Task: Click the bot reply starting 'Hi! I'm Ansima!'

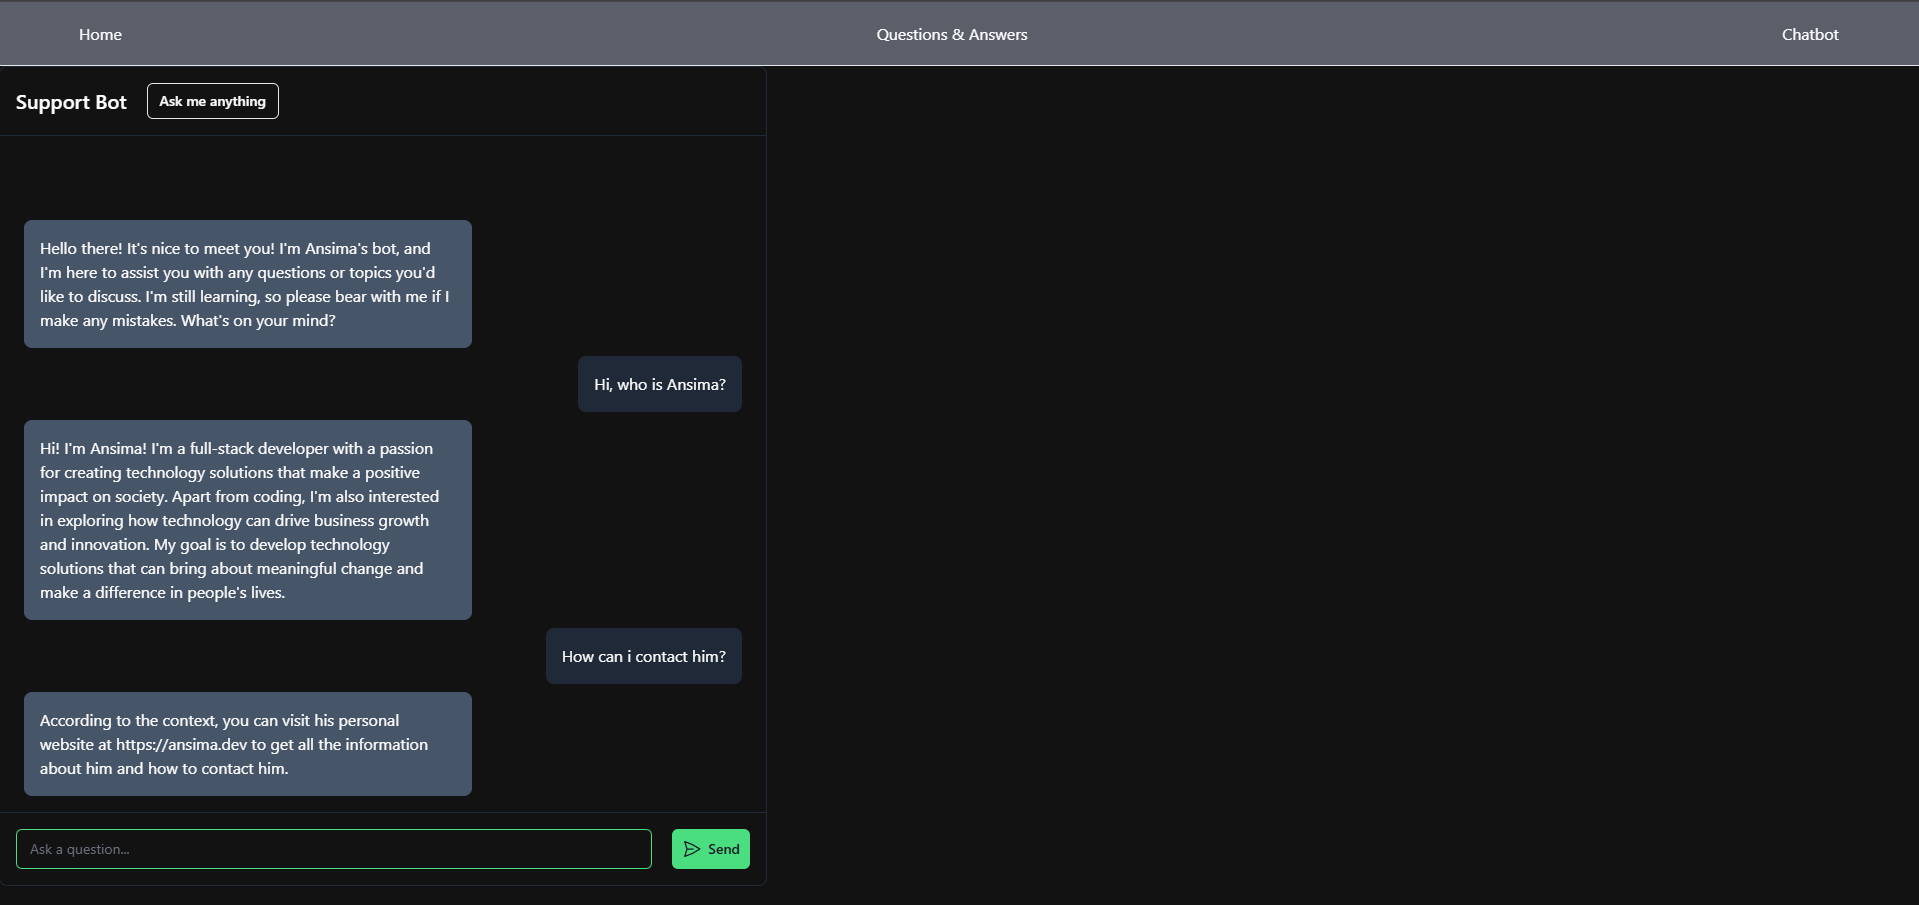Action: (x=247, y=520)
